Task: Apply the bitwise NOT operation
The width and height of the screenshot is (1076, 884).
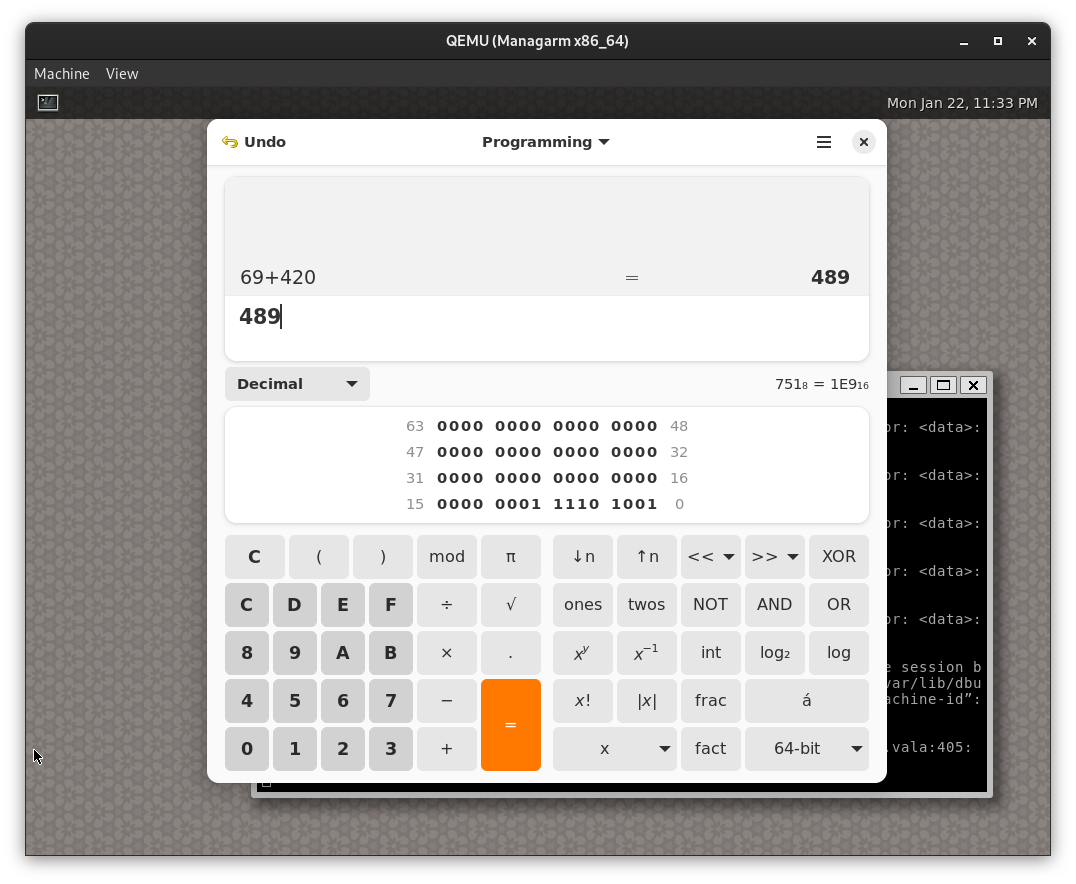Action: click(x=711, y=604)
